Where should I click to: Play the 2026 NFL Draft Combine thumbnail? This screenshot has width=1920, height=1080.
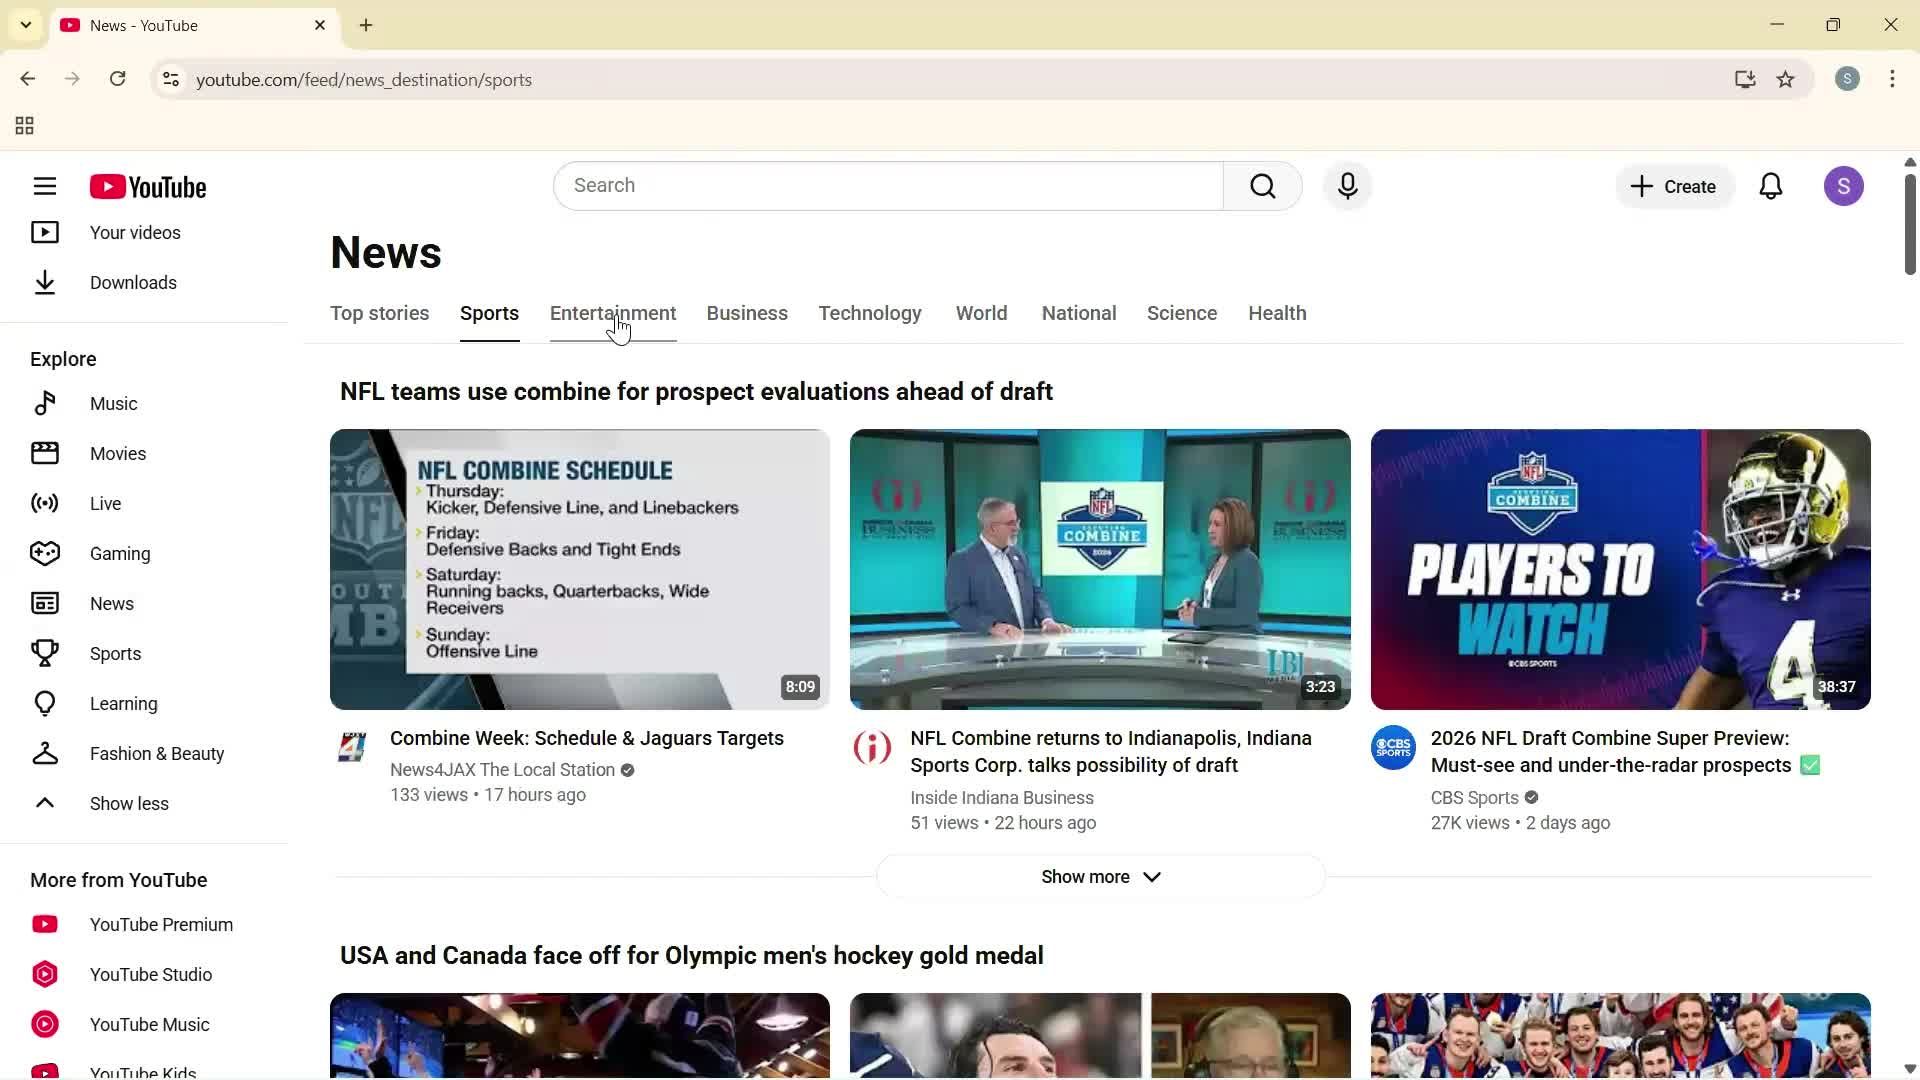click(1619, 569)
